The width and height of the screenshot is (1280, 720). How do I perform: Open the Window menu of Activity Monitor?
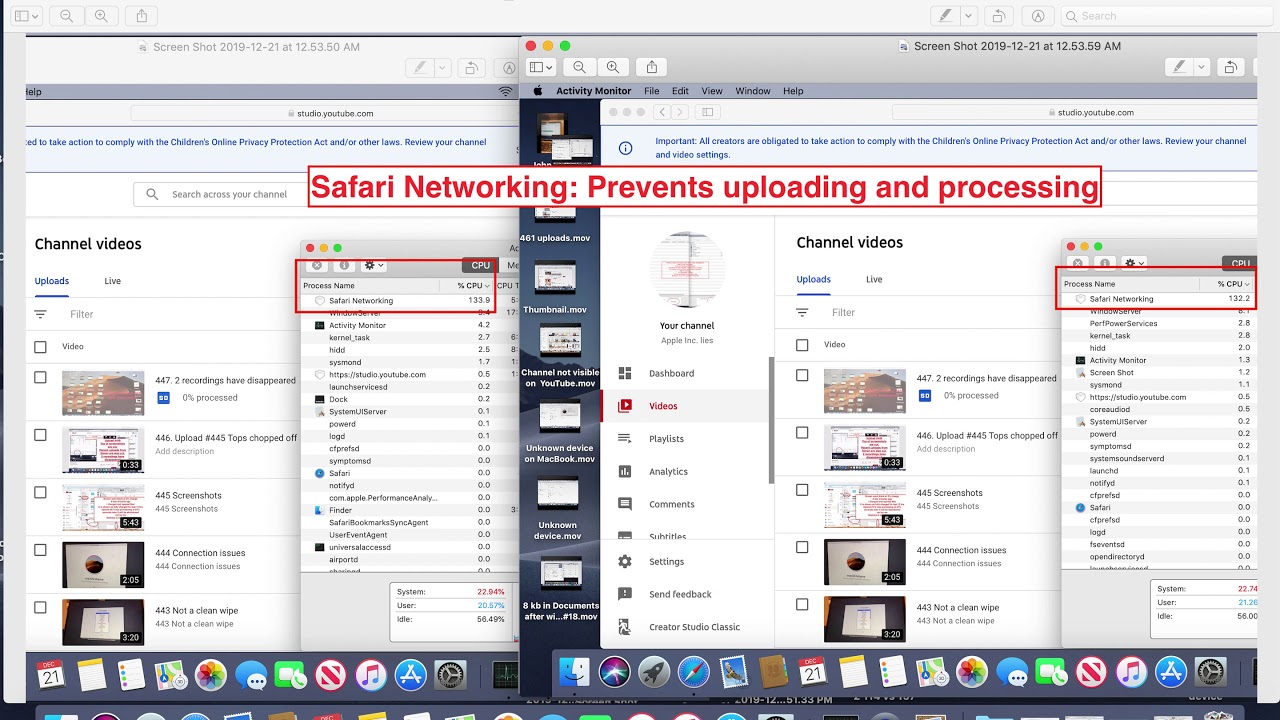753,91
